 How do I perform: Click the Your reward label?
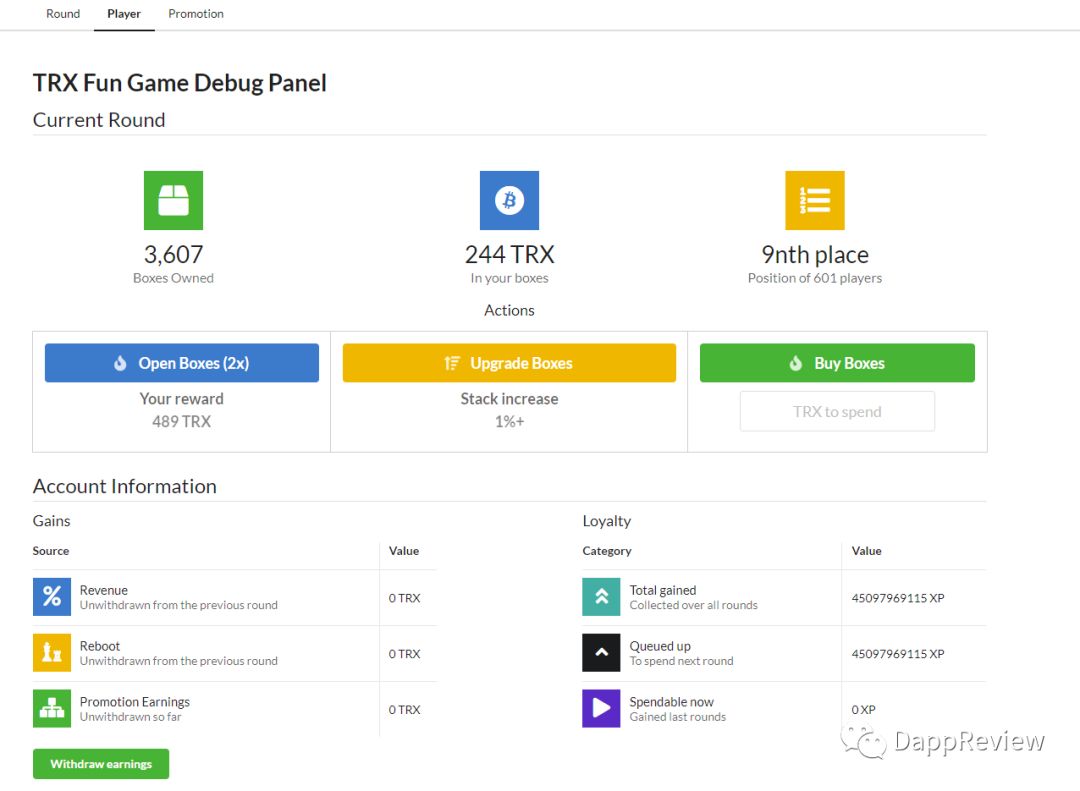coord(182,399)
